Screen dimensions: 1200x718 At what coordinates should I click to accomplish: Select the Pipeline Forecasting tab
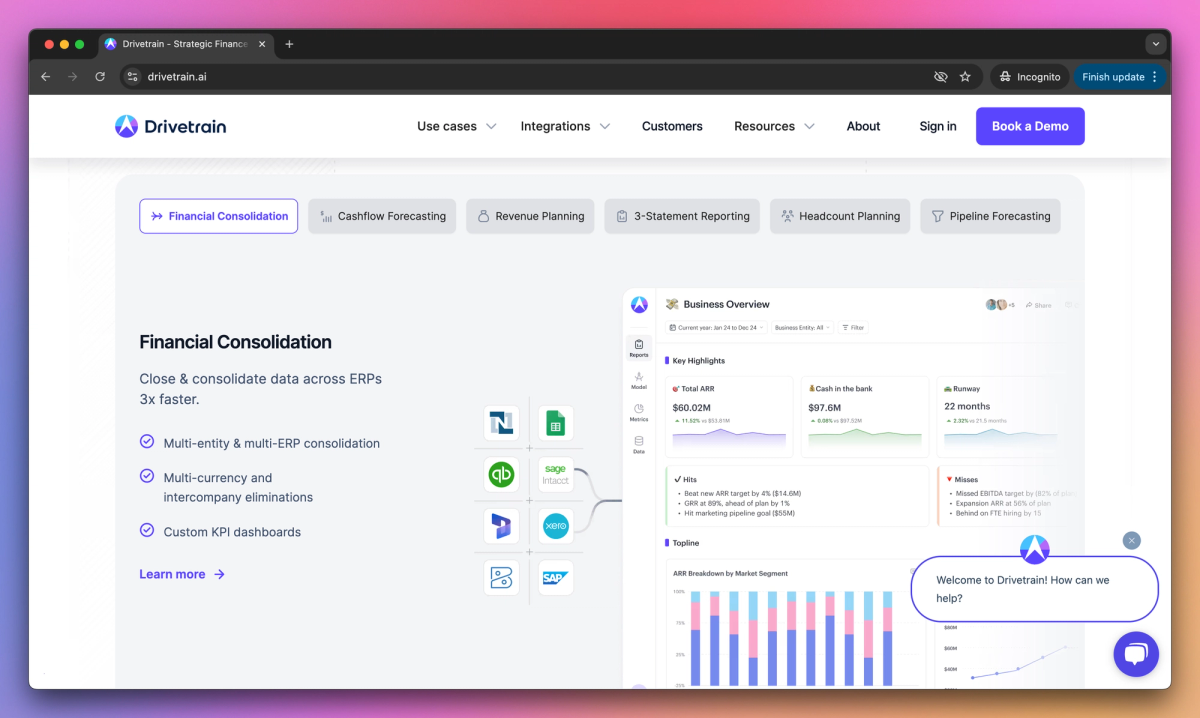(990, 216)
